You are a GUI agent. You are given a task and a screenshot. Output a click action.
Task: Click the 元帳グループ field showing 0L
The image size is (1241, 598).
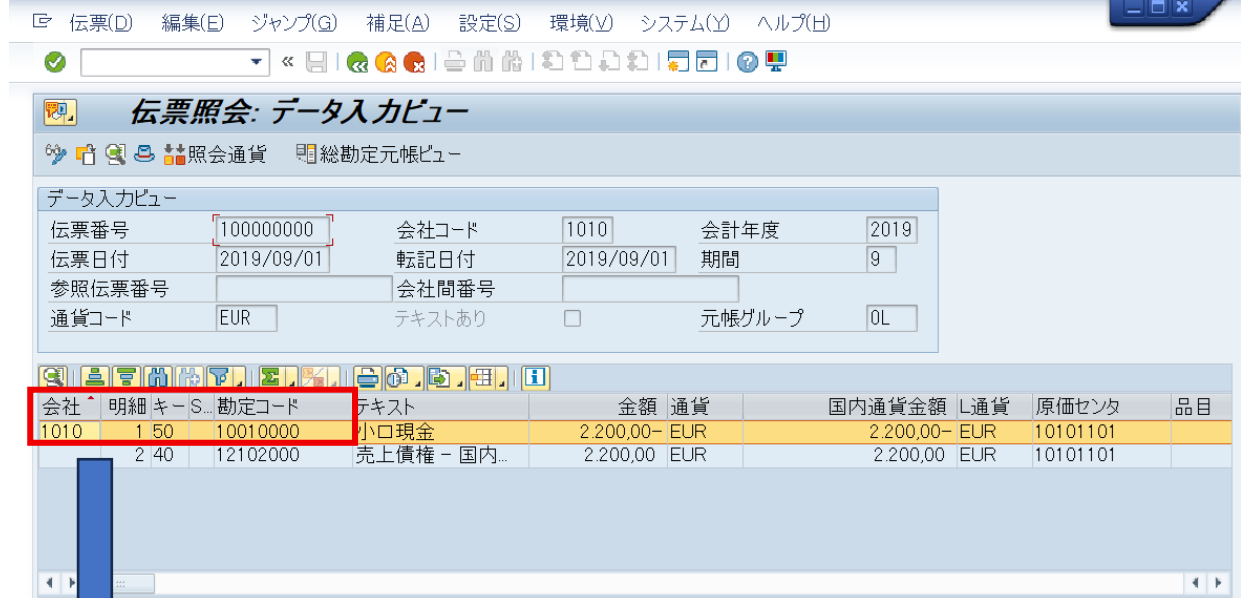point(891,319)
